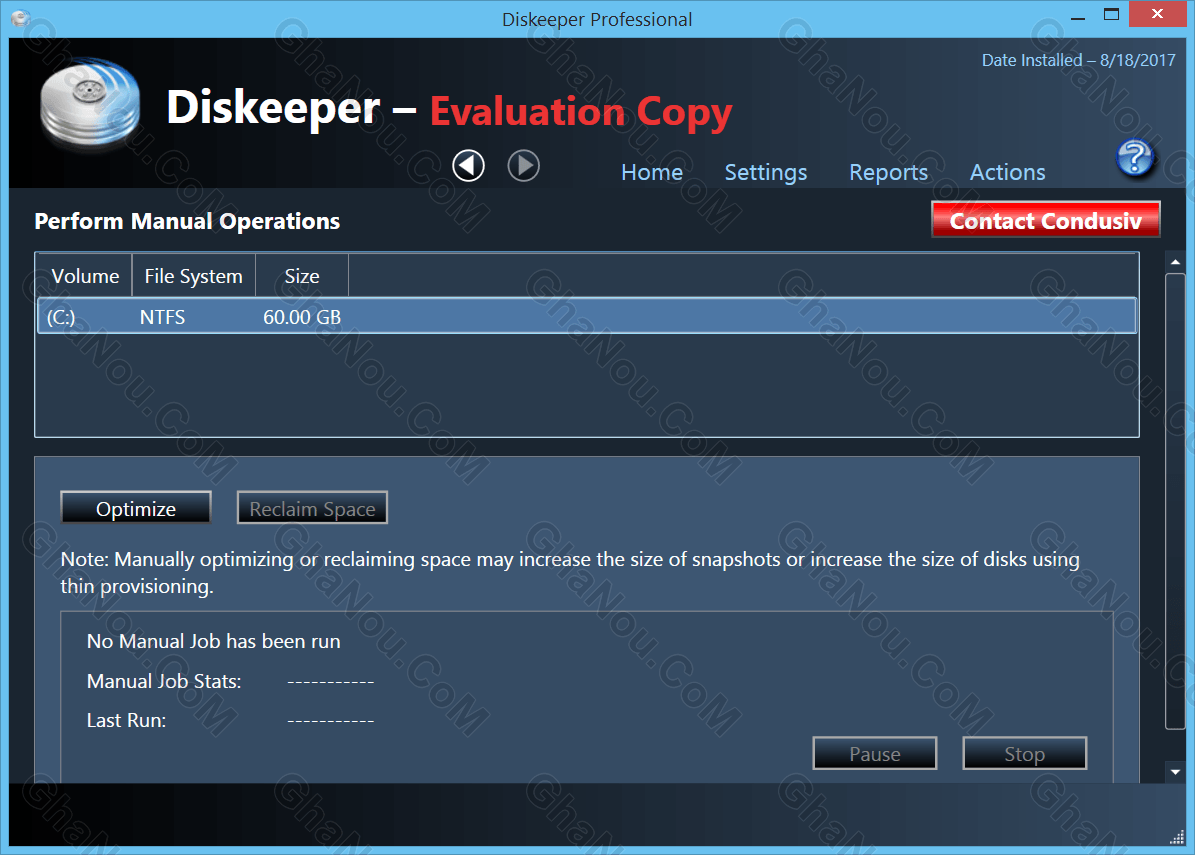Sort by the File System column header
1195x855 pixels.
[194, 276]
